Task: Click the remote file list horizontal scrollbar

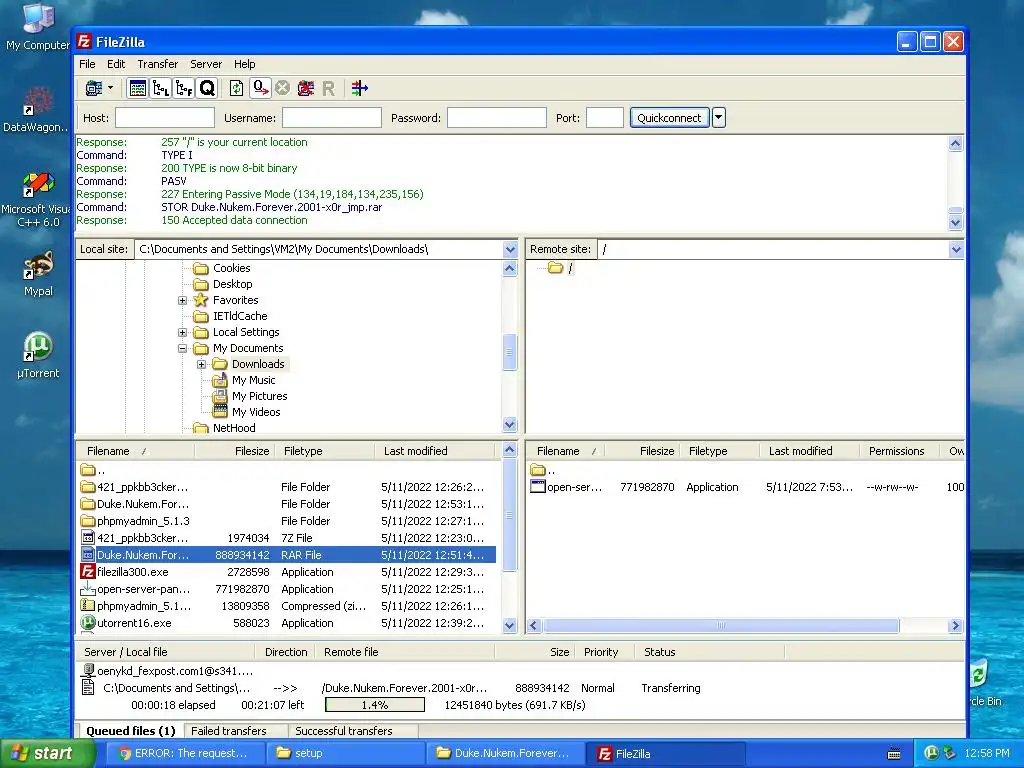Action: [721, 626]
